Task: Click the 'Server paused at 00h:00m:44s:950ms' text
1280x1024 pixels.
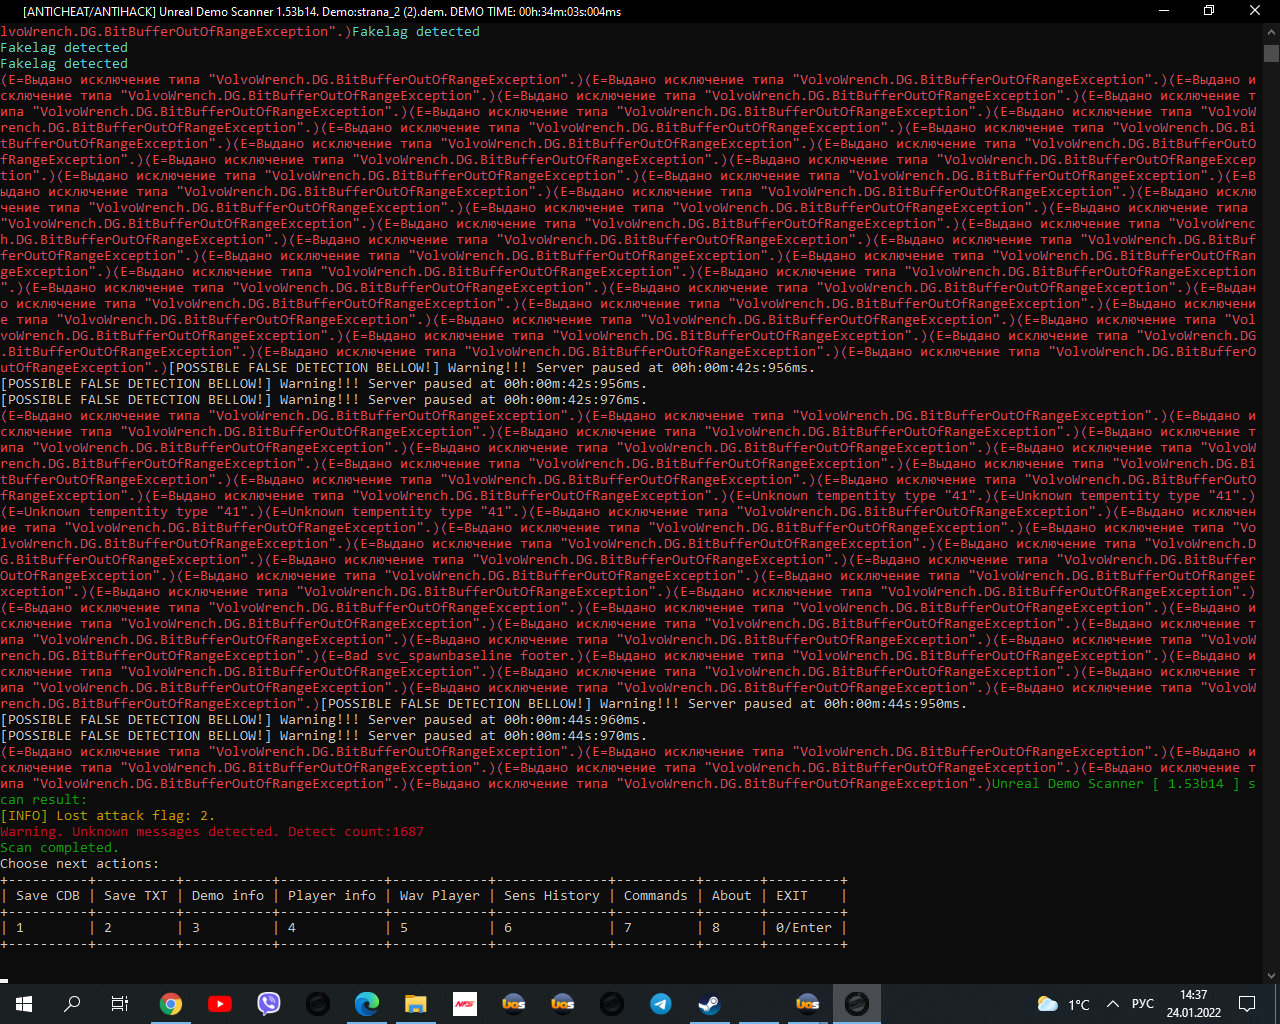Action: tap(828, 704)
